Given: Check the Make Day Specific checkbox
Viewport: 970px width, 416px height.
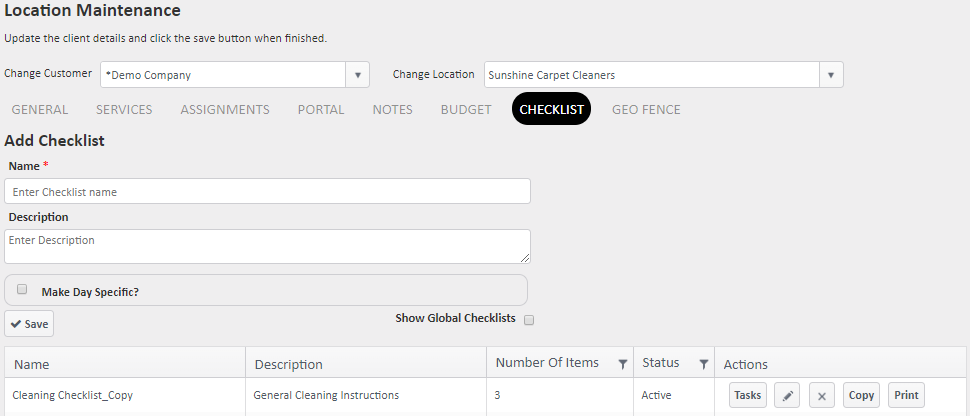Looking at the screenshot, I should coord(22,290).
